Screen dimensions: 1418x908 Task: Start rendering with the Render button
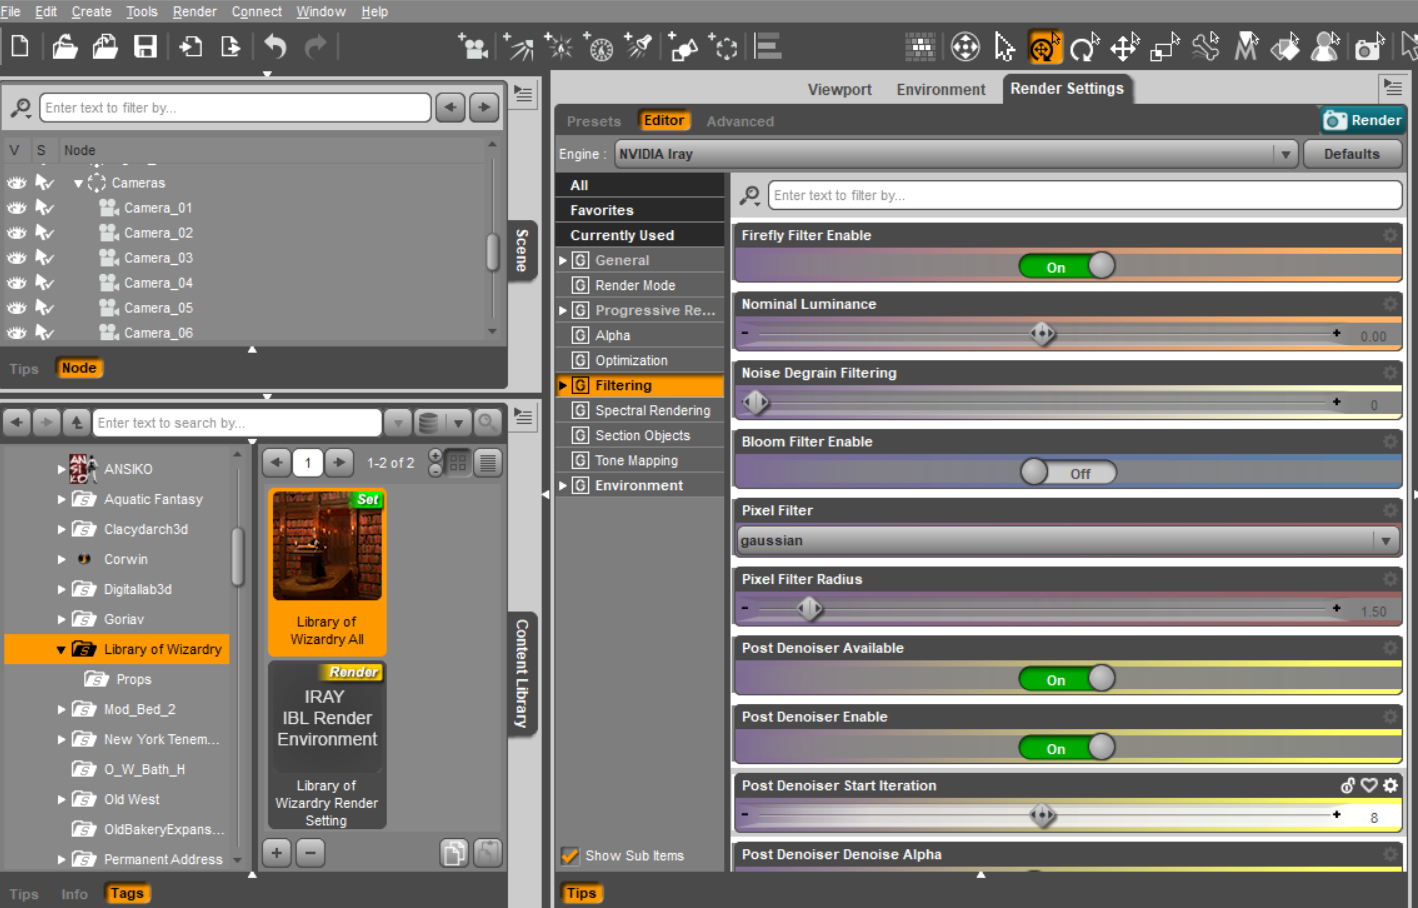(x=1362, y=120)
